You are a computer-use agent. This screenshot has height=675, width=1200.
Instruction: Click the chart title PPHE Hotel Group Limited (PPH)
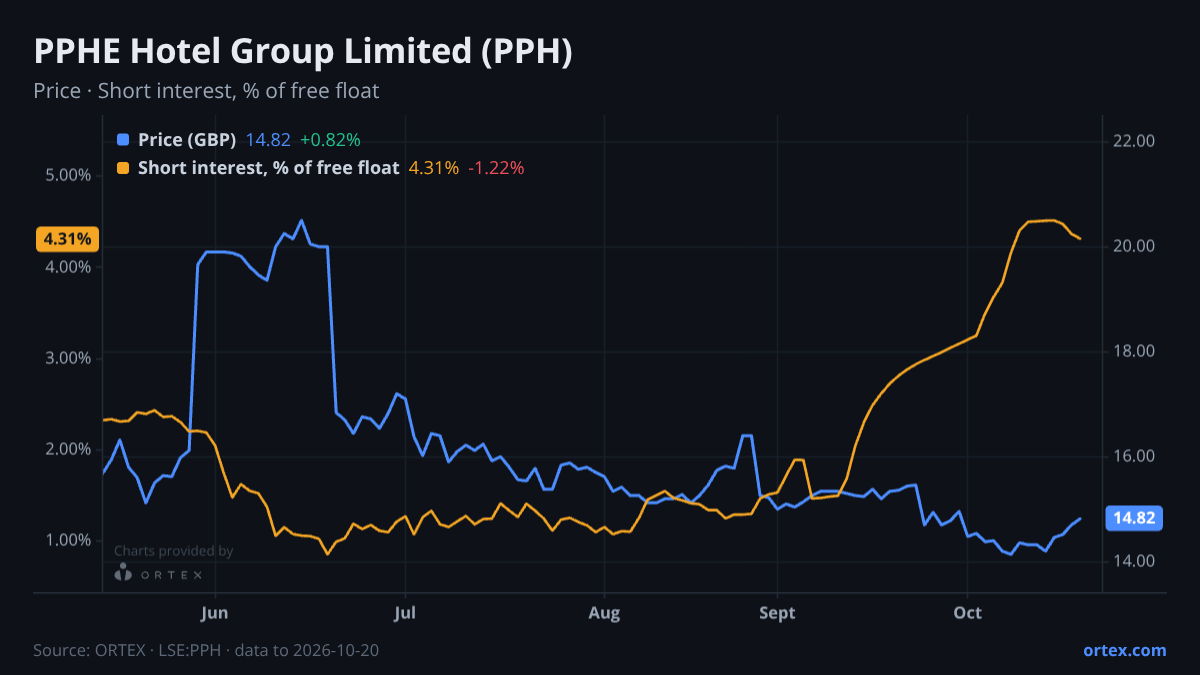coord(303,52)
